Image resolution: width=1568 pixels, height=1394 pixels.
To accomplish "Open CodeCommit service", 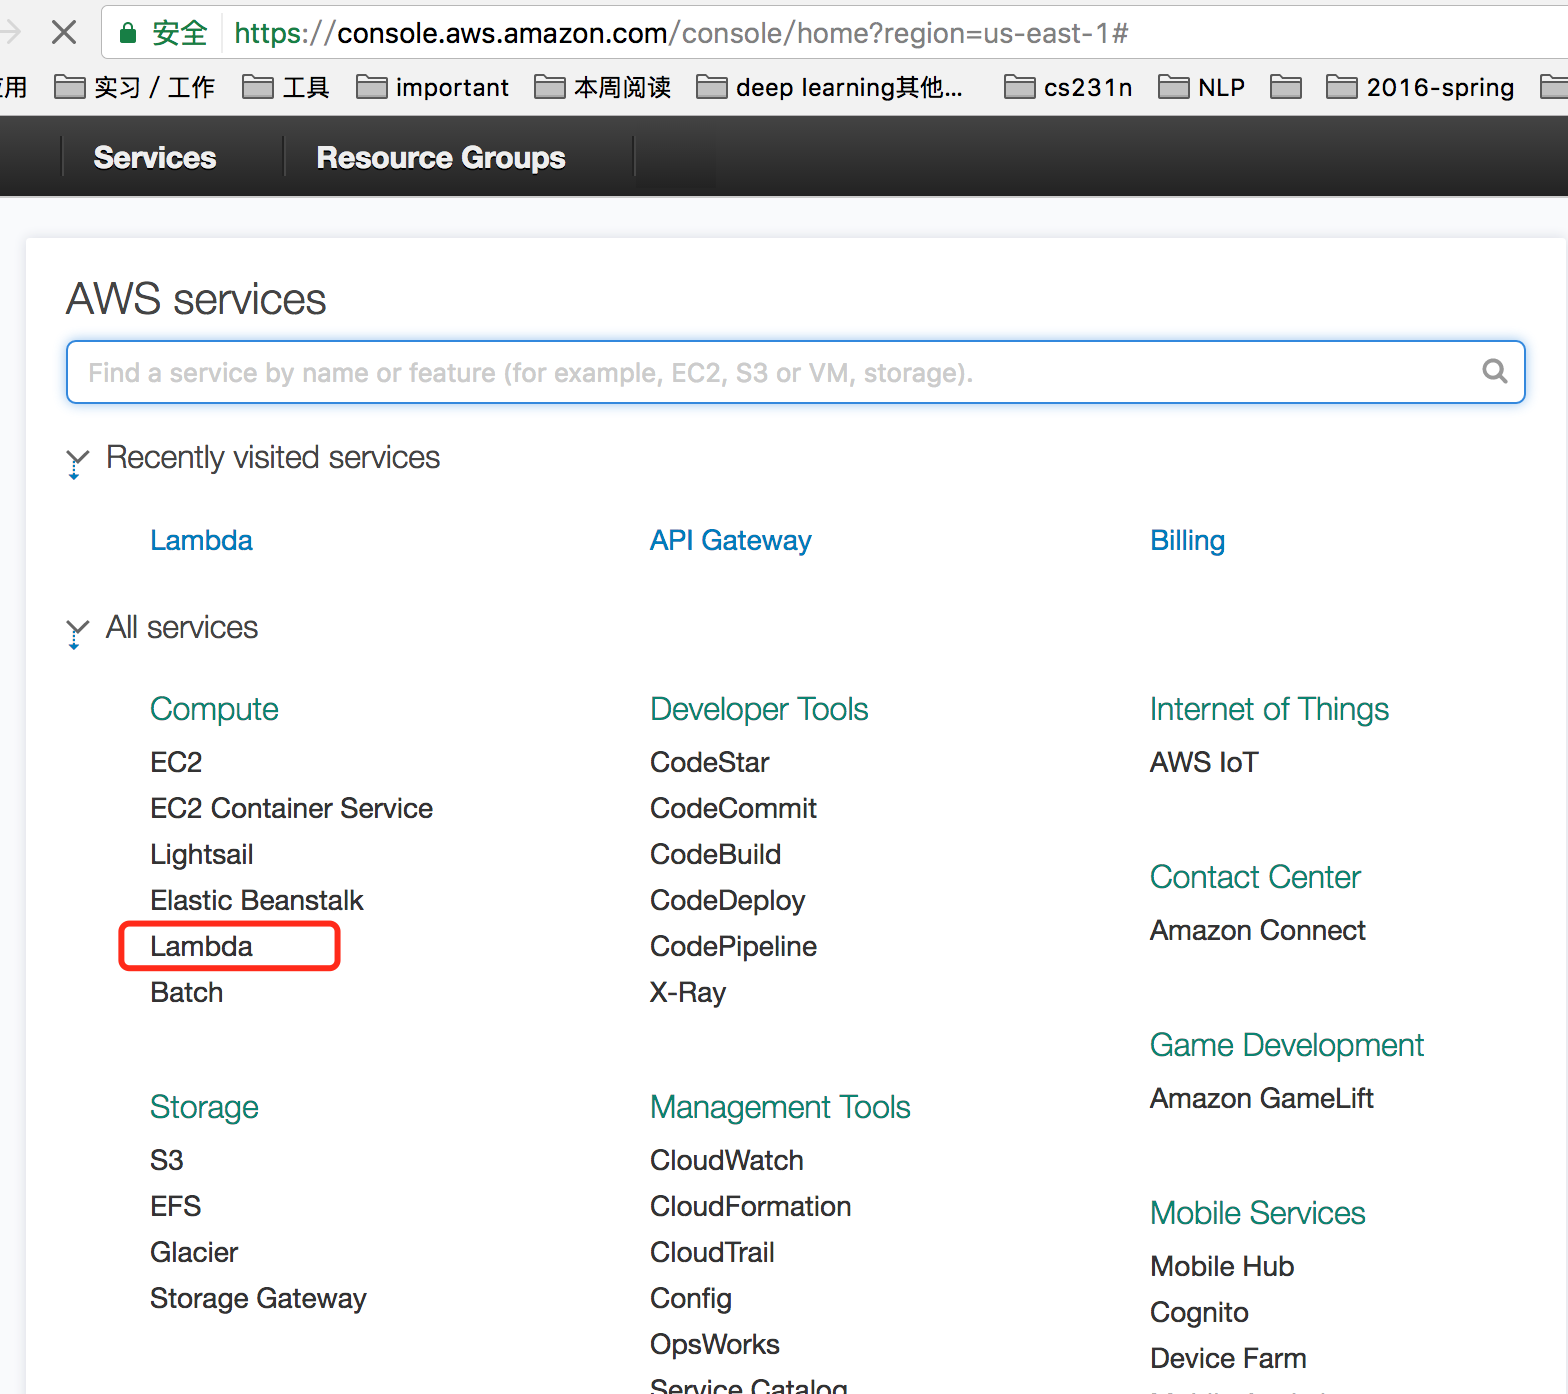I will pyautogui.click(x=733, y=808).
